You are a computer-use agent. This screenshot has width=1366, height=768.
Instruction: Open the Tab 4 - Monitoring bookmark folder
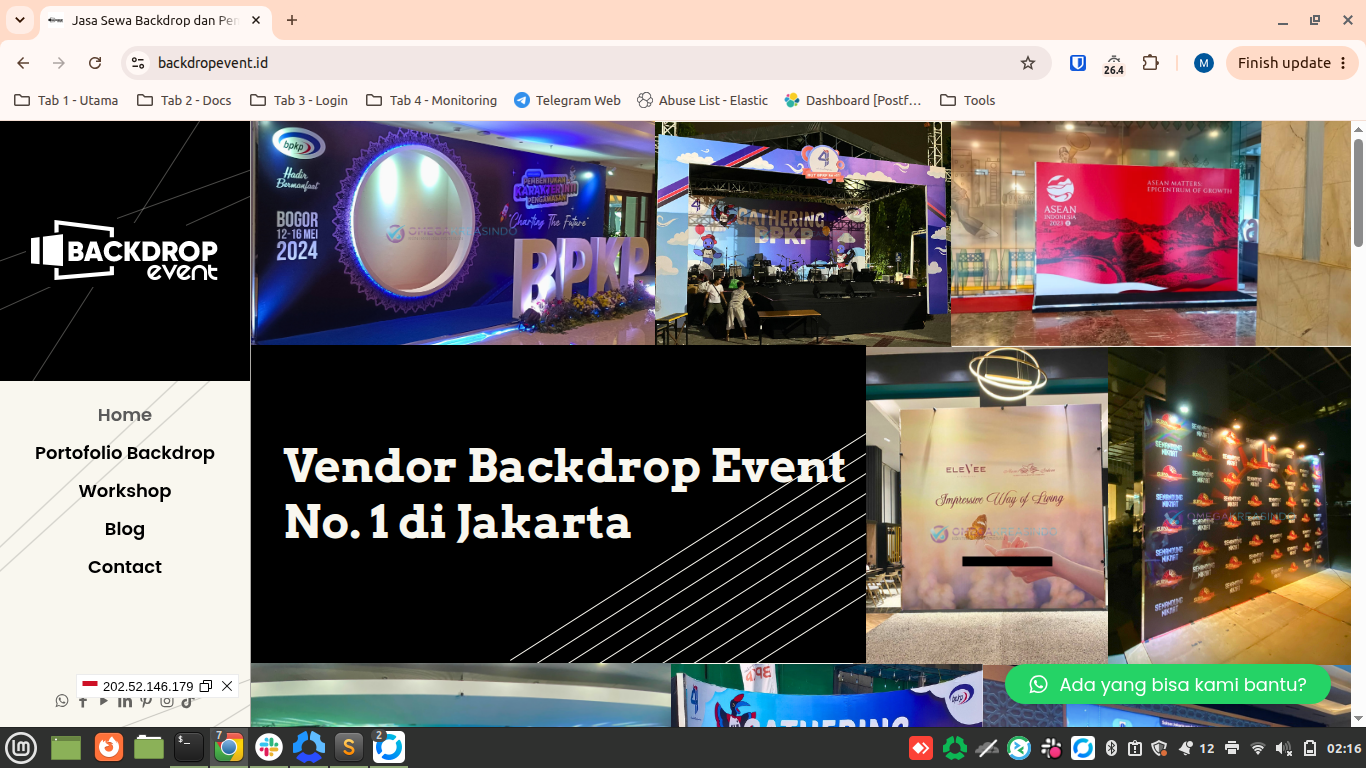click(x=432, y=100)
